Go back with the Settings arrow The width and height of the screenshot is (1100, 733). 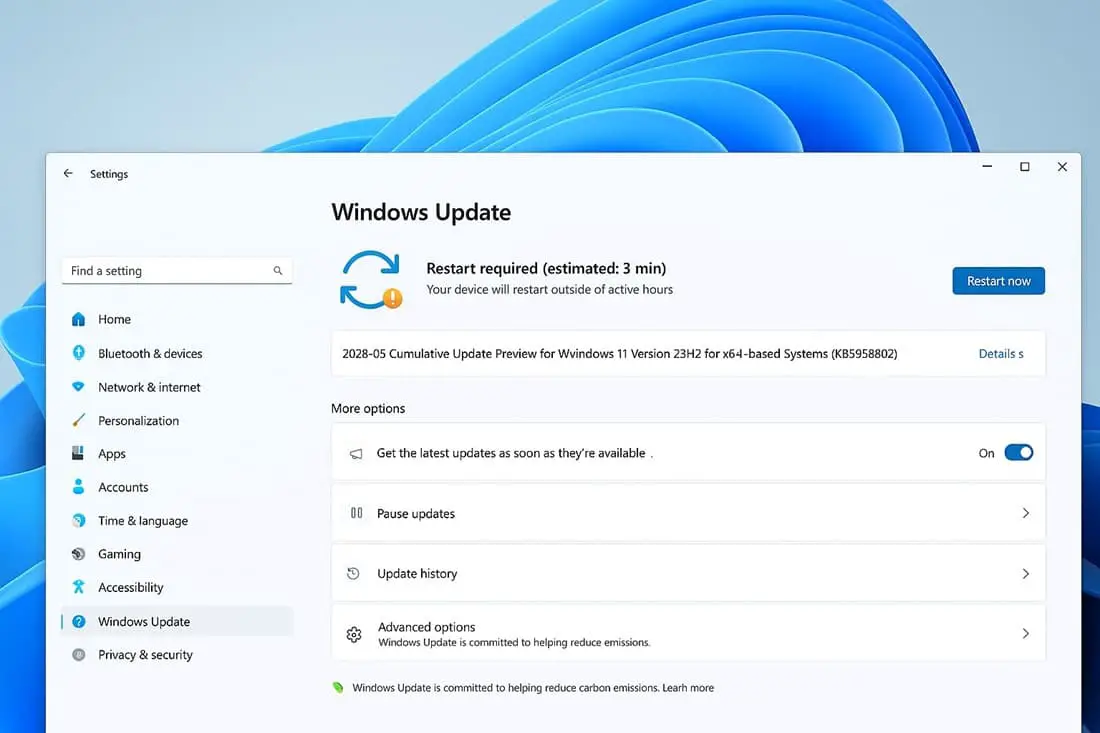click(x=68, y=173)
